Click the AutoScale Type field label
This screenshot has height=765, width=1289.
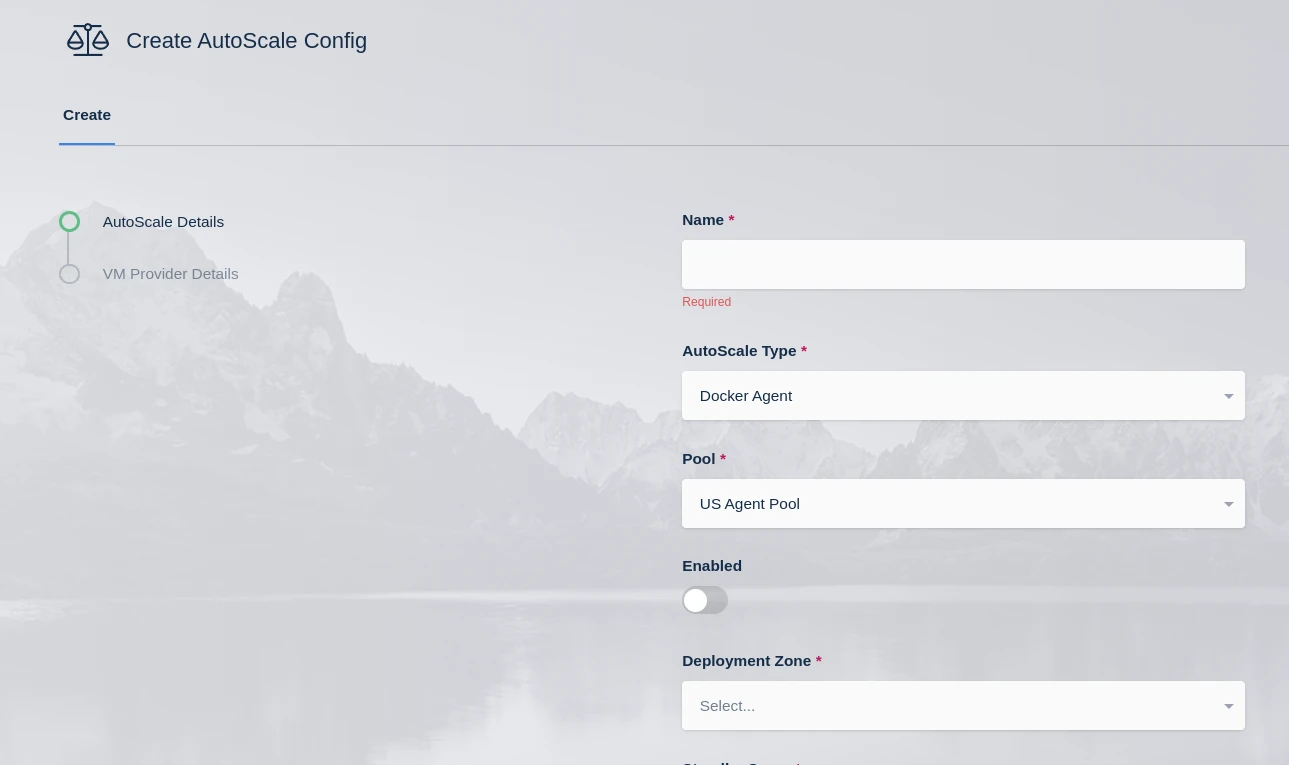[739, 351]
